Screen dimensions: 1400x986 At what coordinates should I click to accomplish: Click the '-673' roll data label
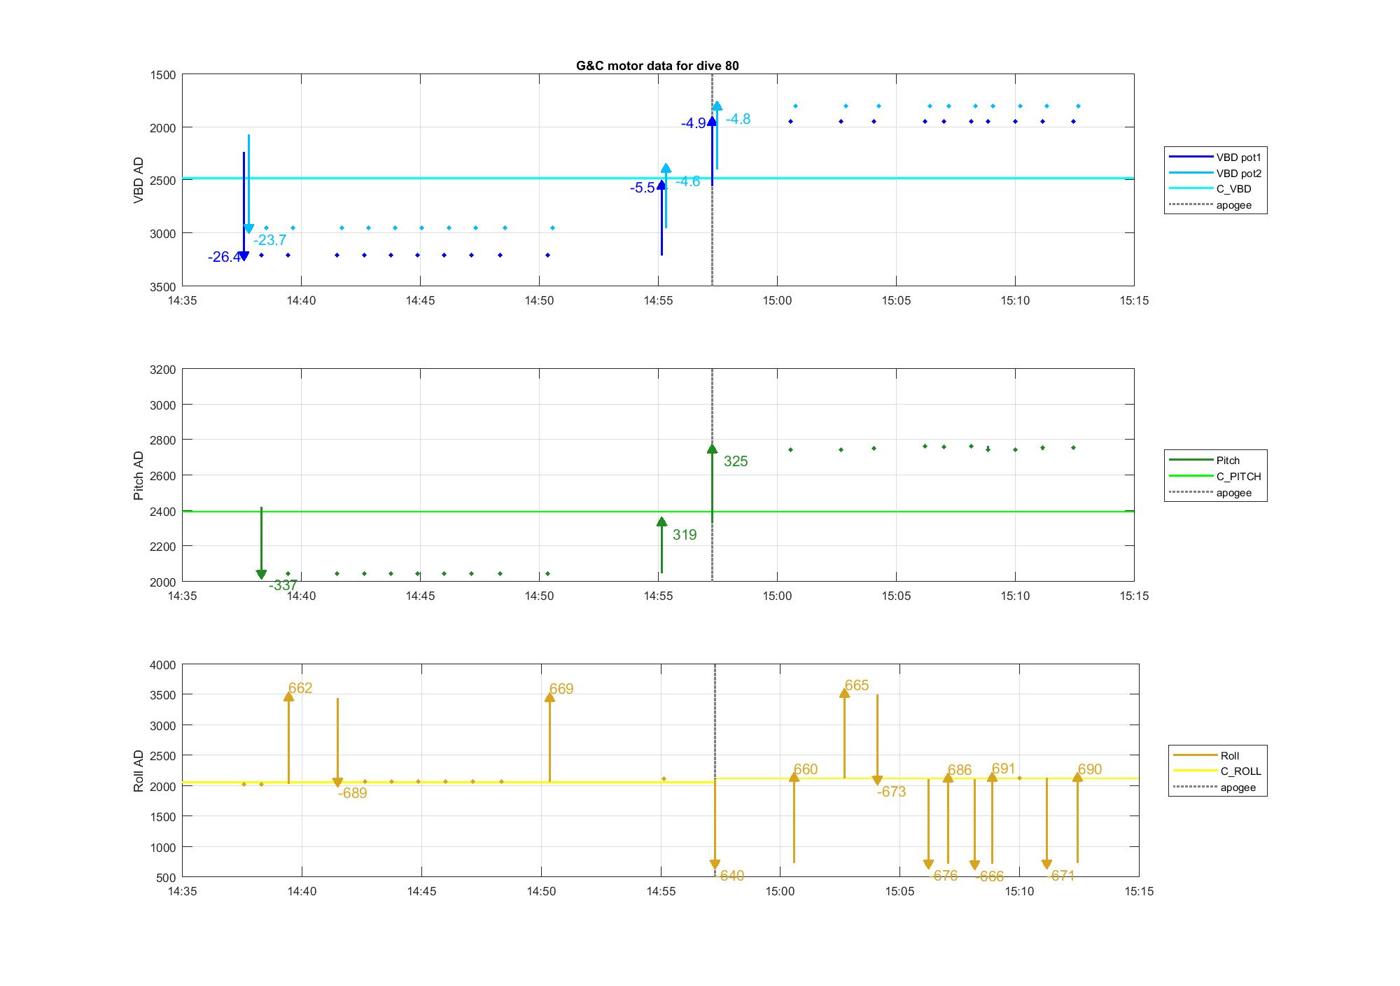(x=891, y=791)
